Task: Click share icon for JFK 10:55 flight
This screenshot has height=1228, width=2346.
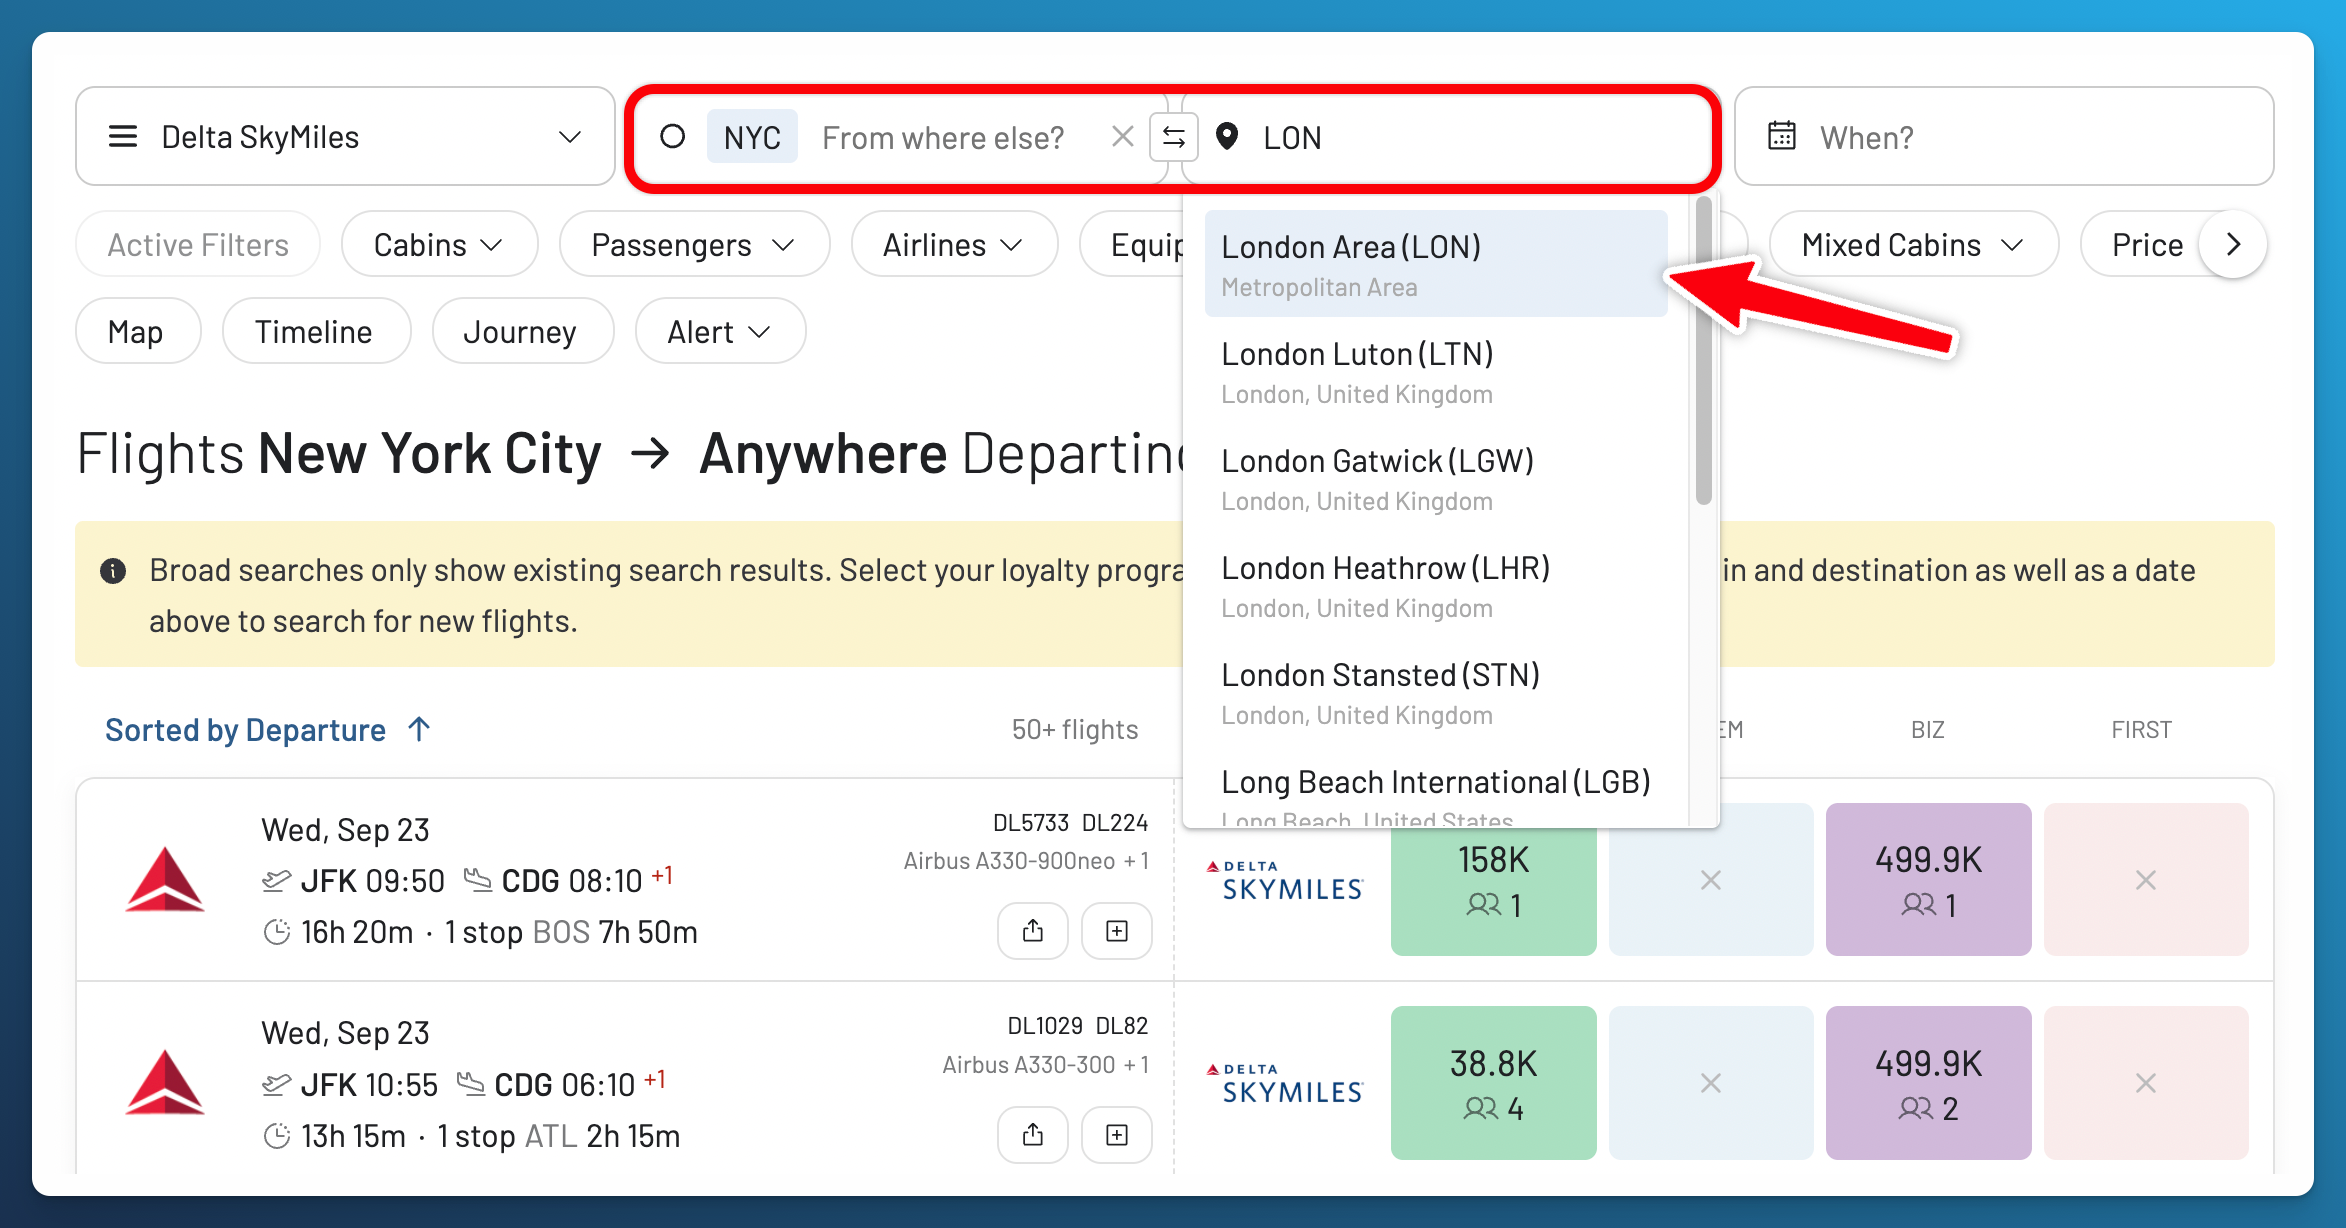Action: [x=1033, y=1134]
